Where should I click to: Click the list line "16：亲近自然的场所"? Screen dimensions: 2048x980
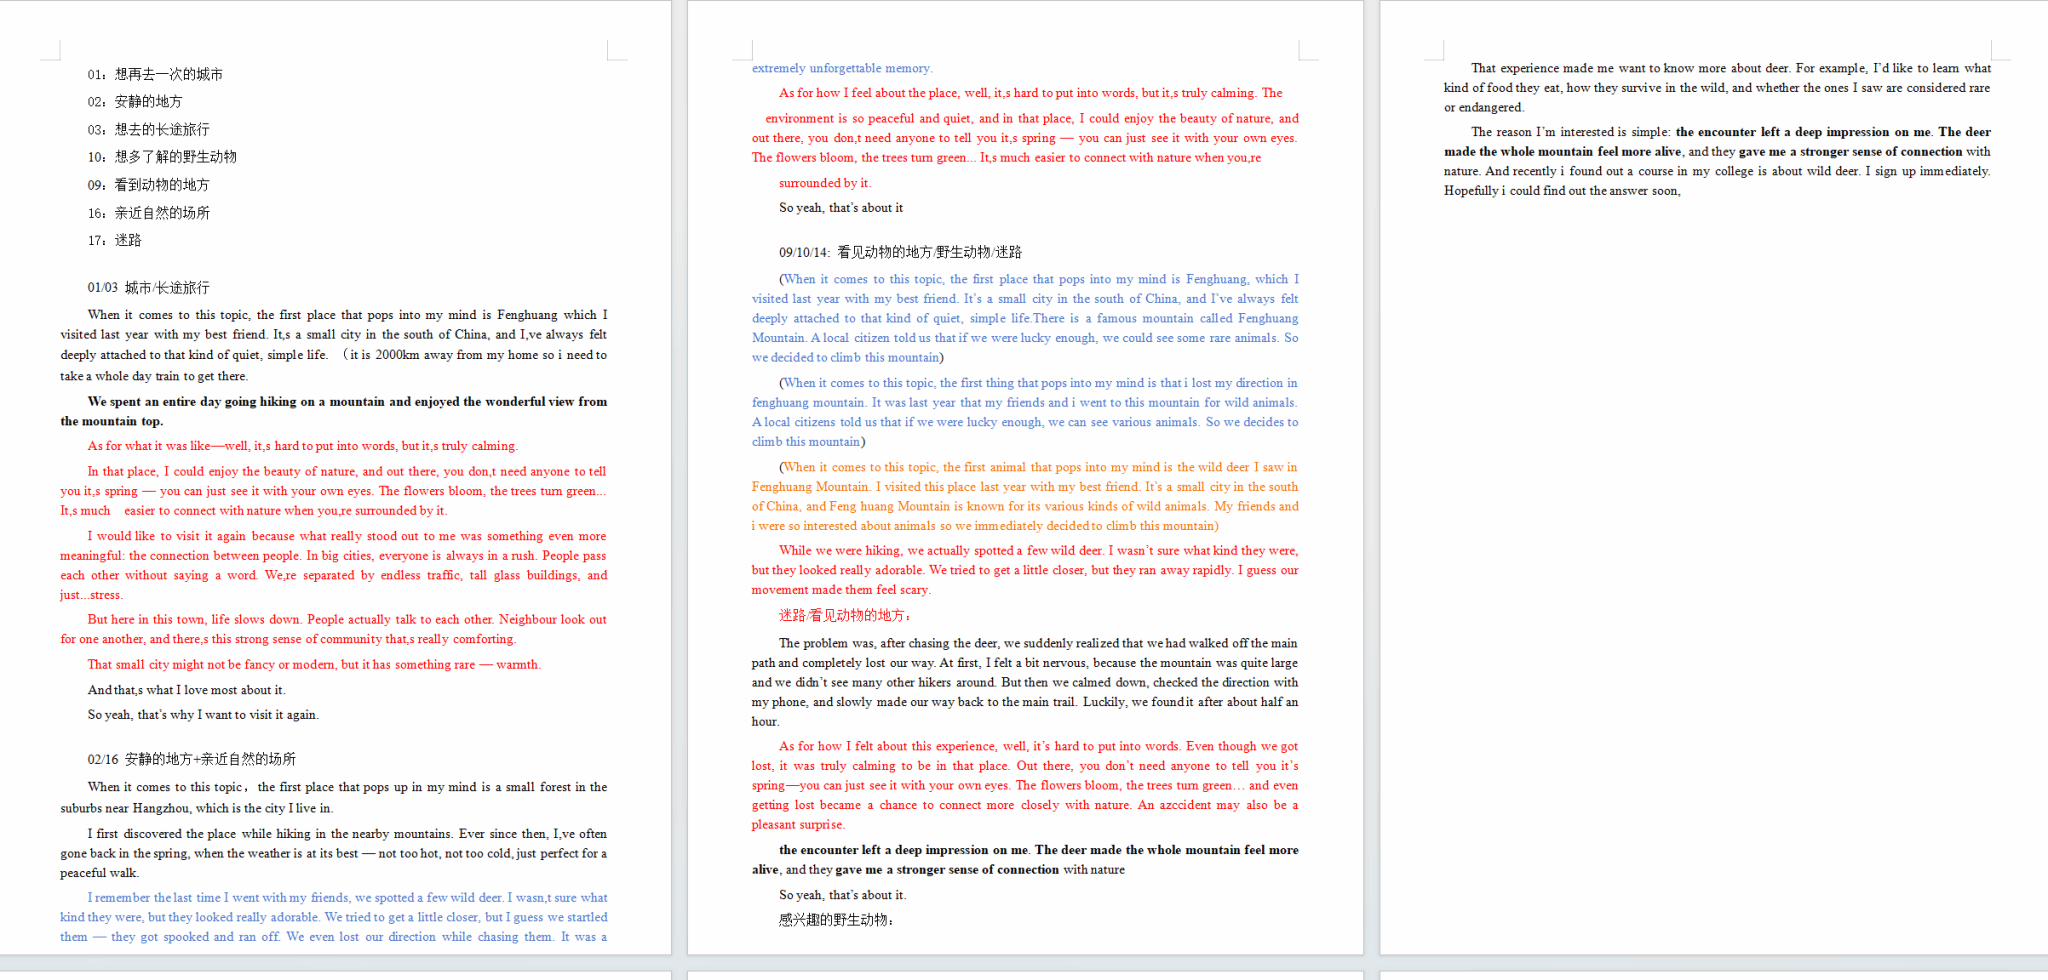coord(149,212)
